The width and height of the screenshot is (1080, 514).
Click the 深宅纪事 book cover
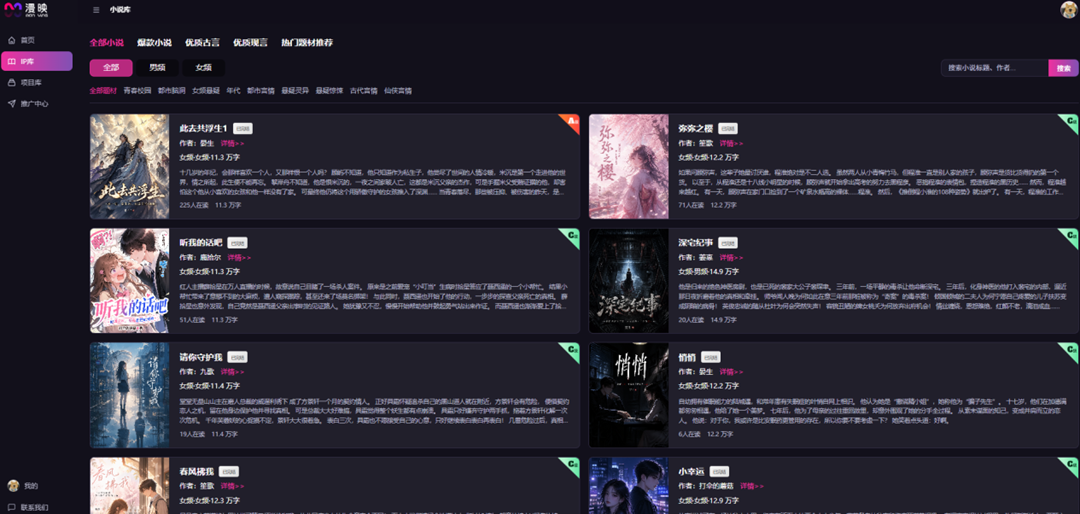(x=629, y=281)
